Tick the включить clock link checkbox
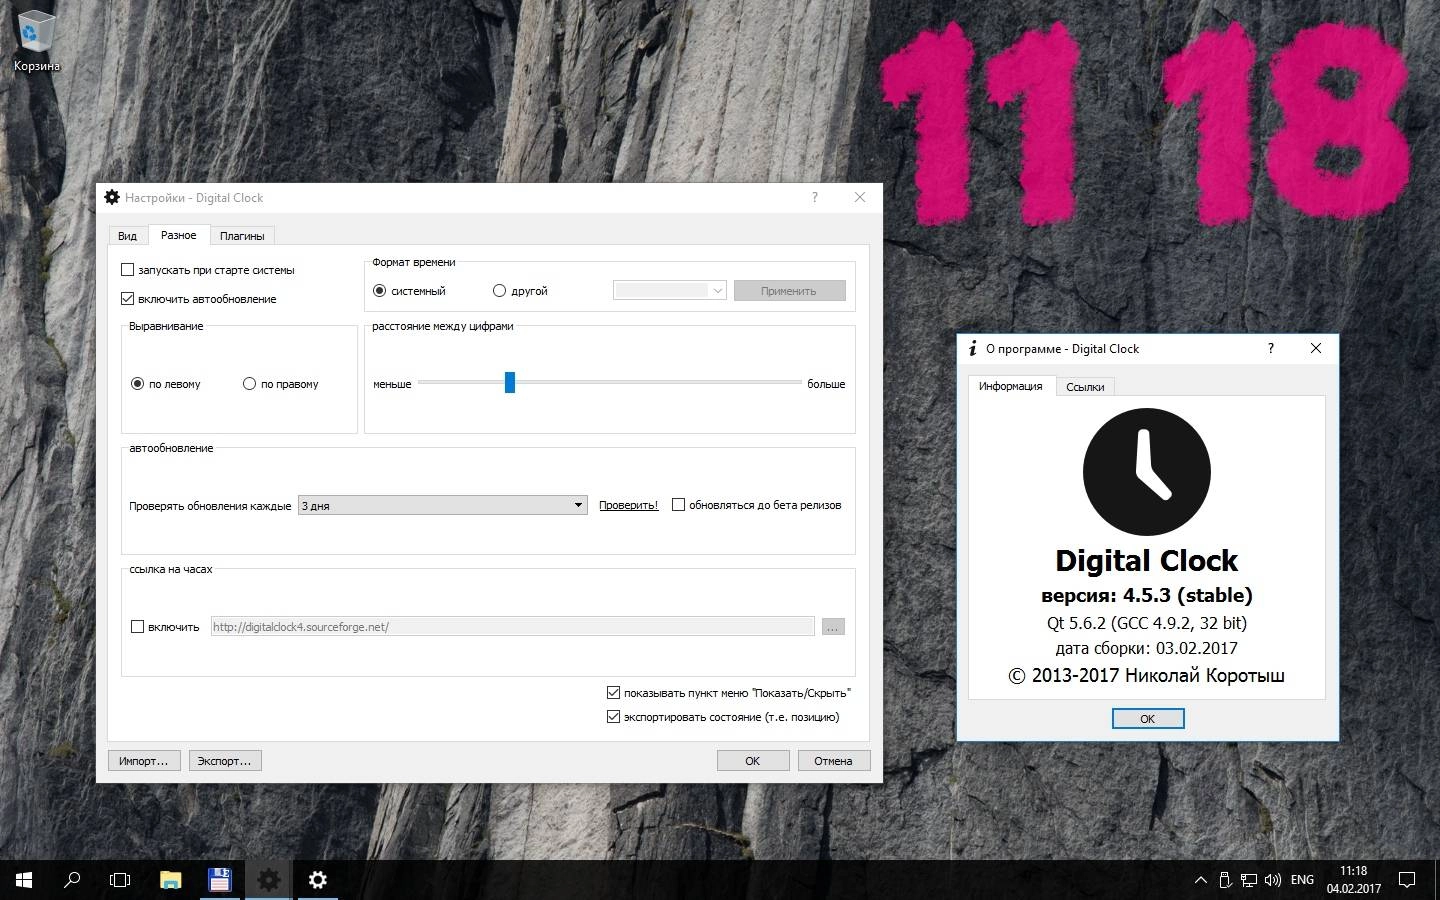This screenshot has width=1440, height=900. click(165, 627)
